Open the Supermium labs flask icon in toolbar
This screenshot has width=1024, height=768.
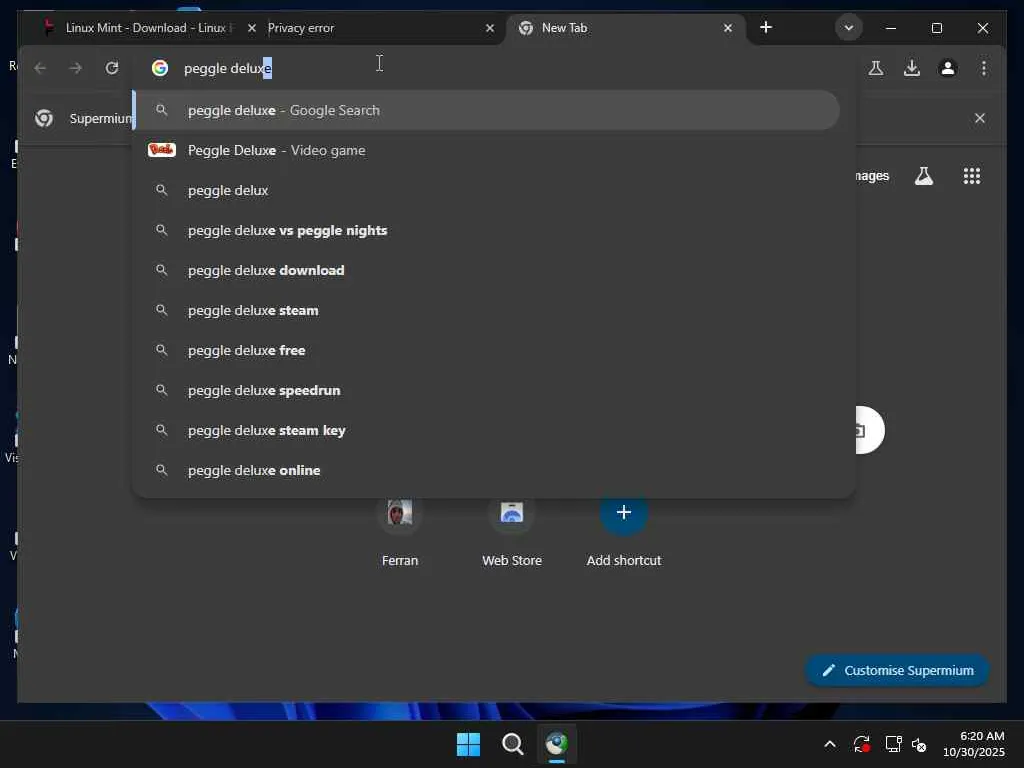[x=876, y=68]
